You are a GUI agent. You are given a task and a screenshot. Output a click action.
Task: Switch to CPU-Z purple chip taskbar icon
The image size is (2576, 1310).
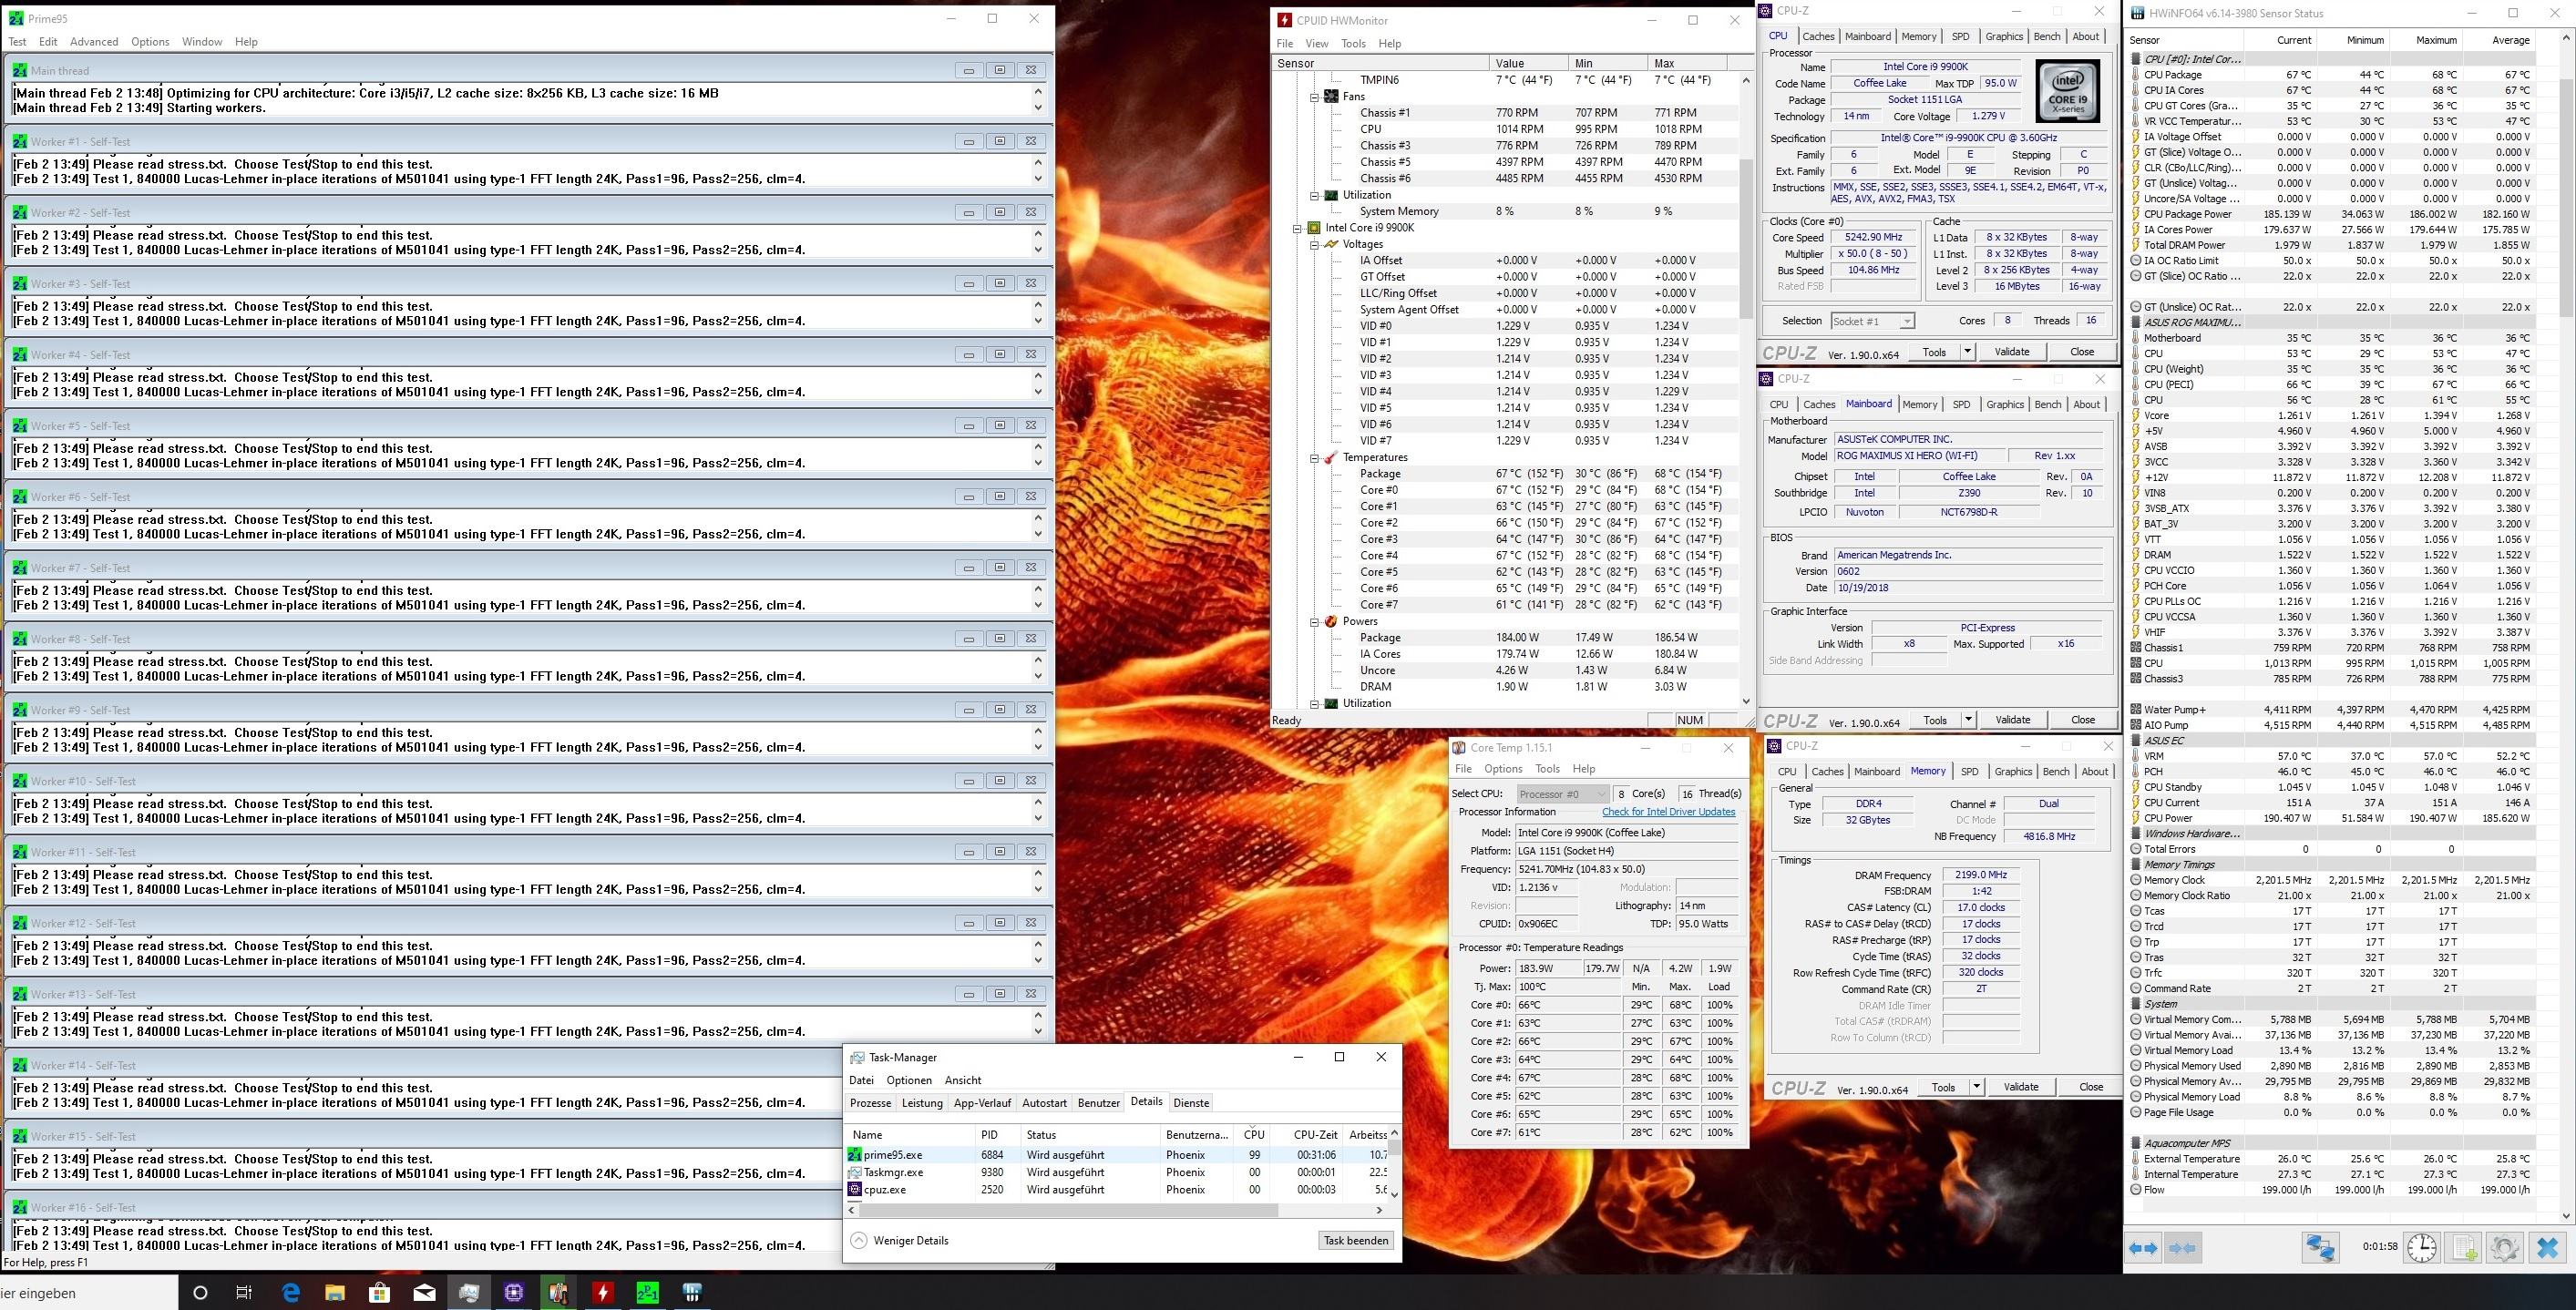514,1293
